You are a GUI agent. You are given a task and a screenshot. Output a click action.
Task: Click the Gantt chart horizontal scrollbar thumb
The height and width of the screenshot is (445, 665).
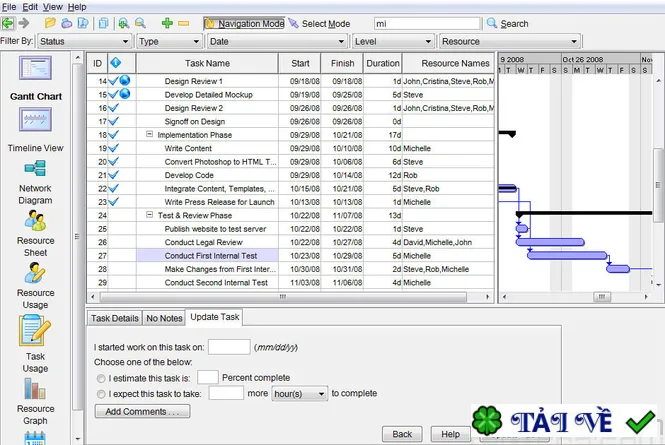(x=602, y=297)
